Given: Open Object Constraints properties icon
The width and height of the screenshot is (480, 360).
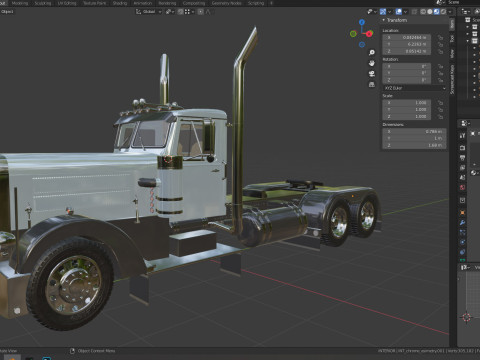Looking at the screenshot, I should coord(462,252).
